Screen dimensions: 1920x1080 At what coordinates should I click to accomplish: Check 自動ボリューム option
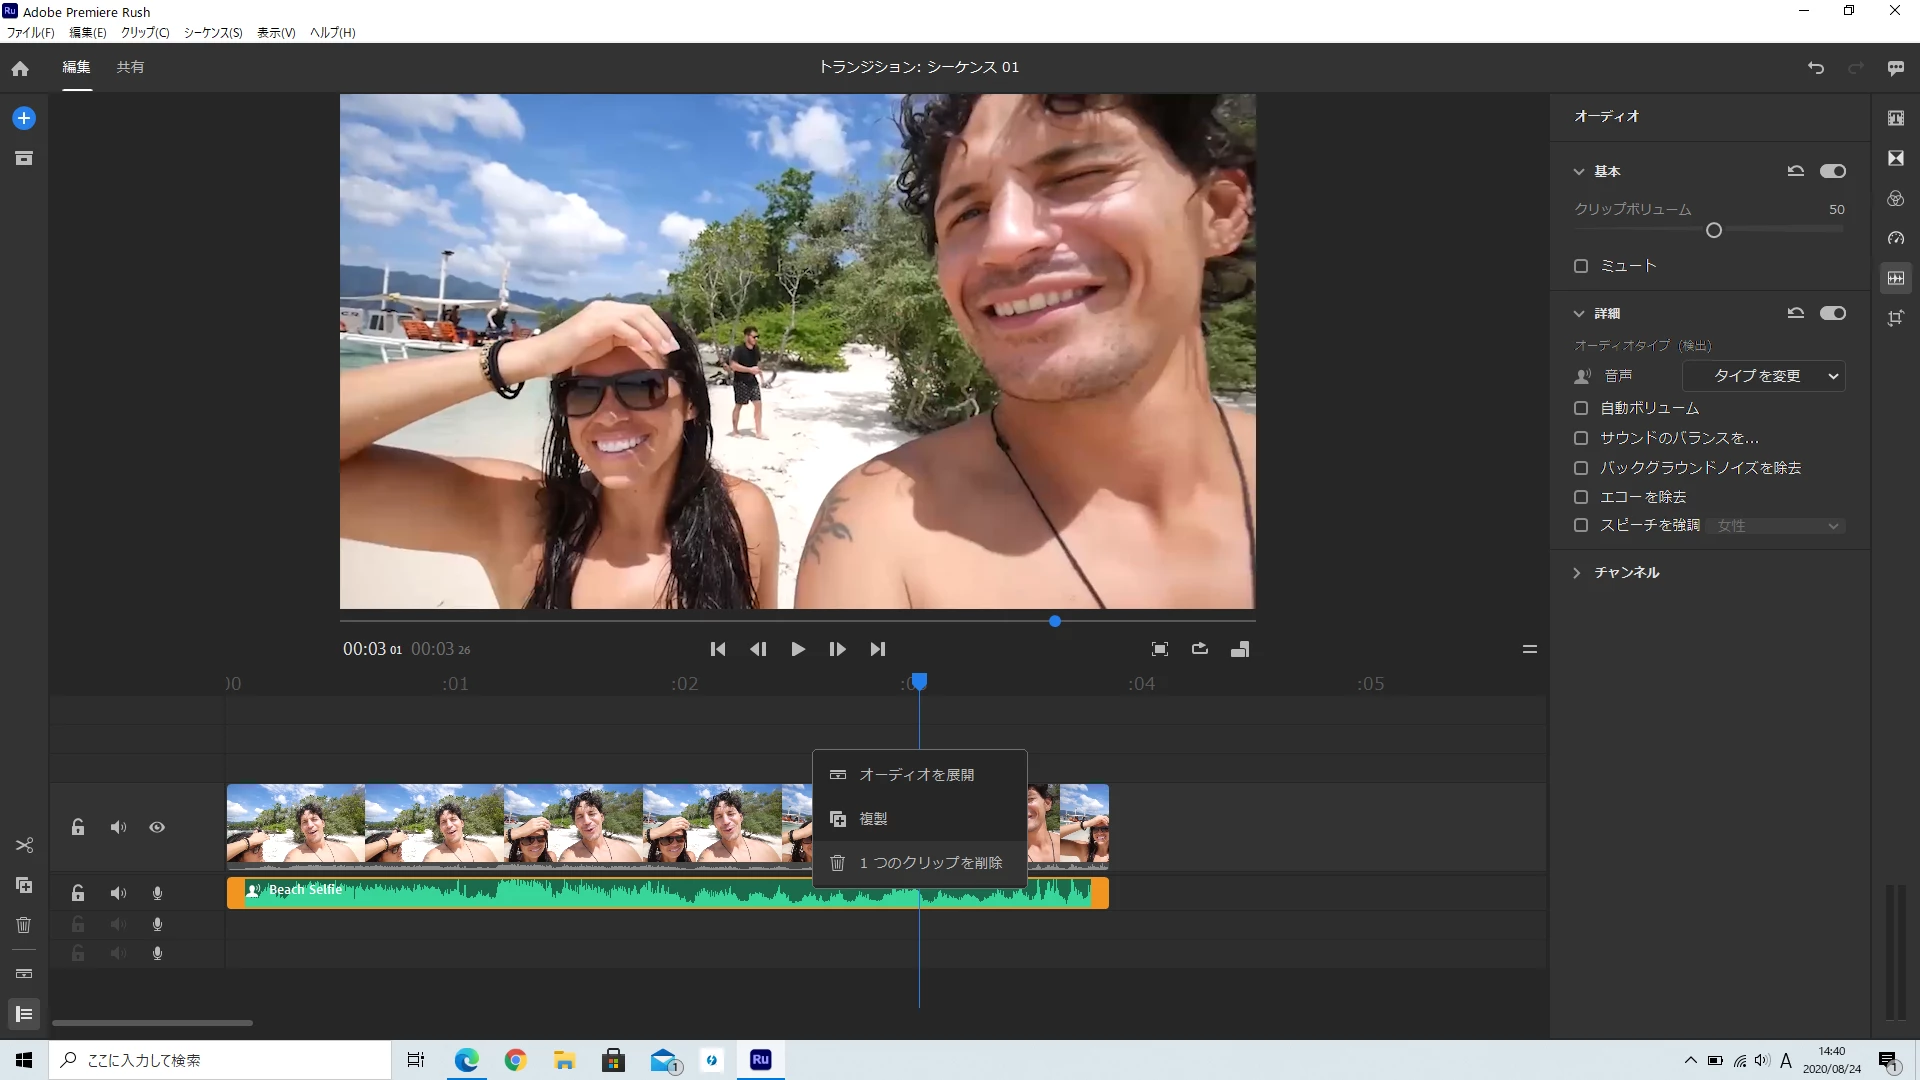1581,408
